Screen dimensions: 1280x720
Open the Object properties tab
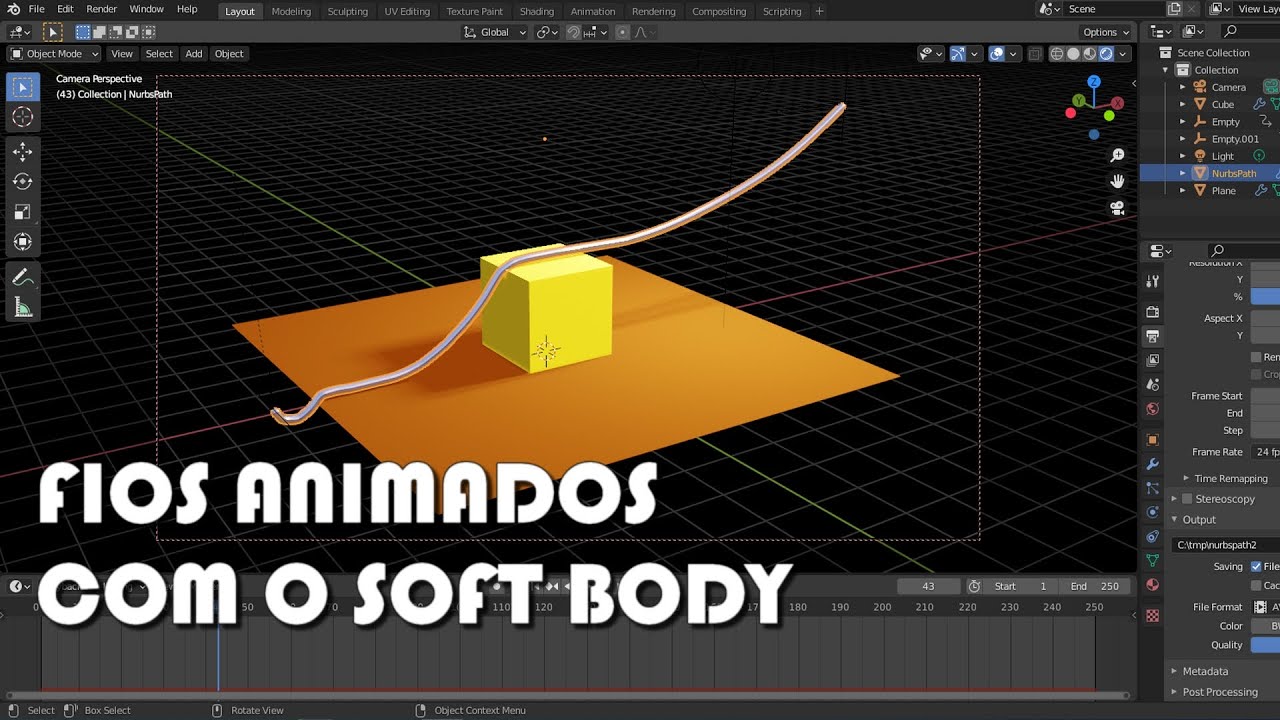[x=1153, y=440]
